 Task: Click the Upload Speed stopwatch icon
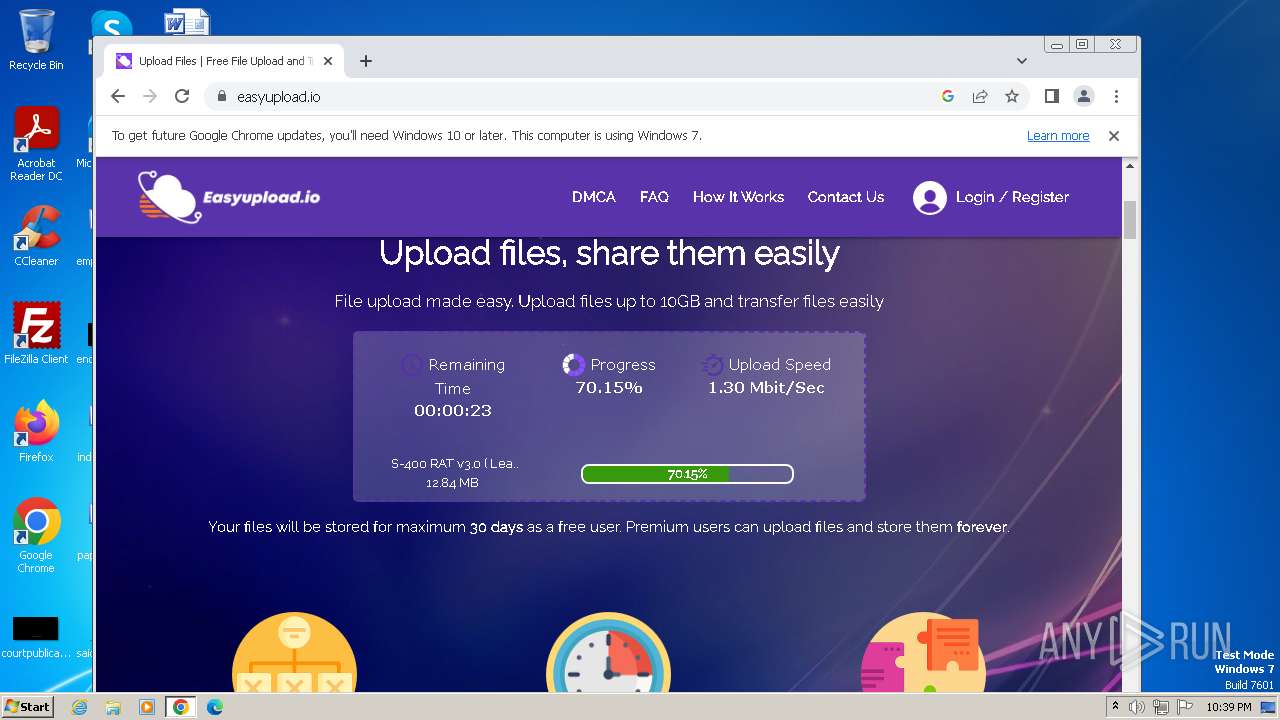(712, 365)
